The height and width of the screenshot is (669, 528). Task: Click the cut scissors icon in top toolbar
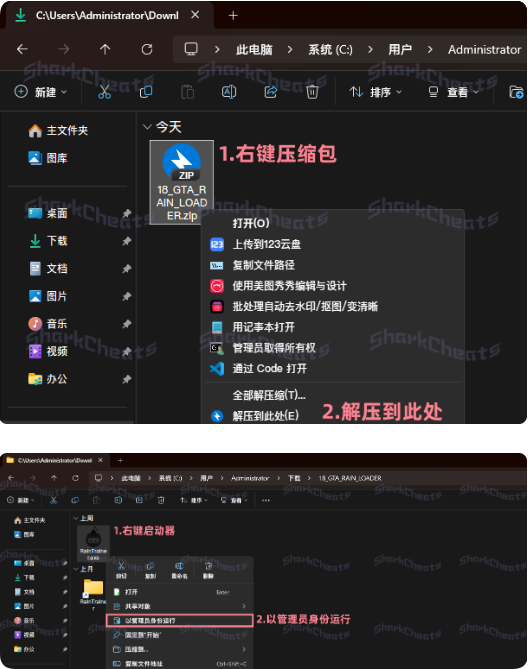[104, 92]
